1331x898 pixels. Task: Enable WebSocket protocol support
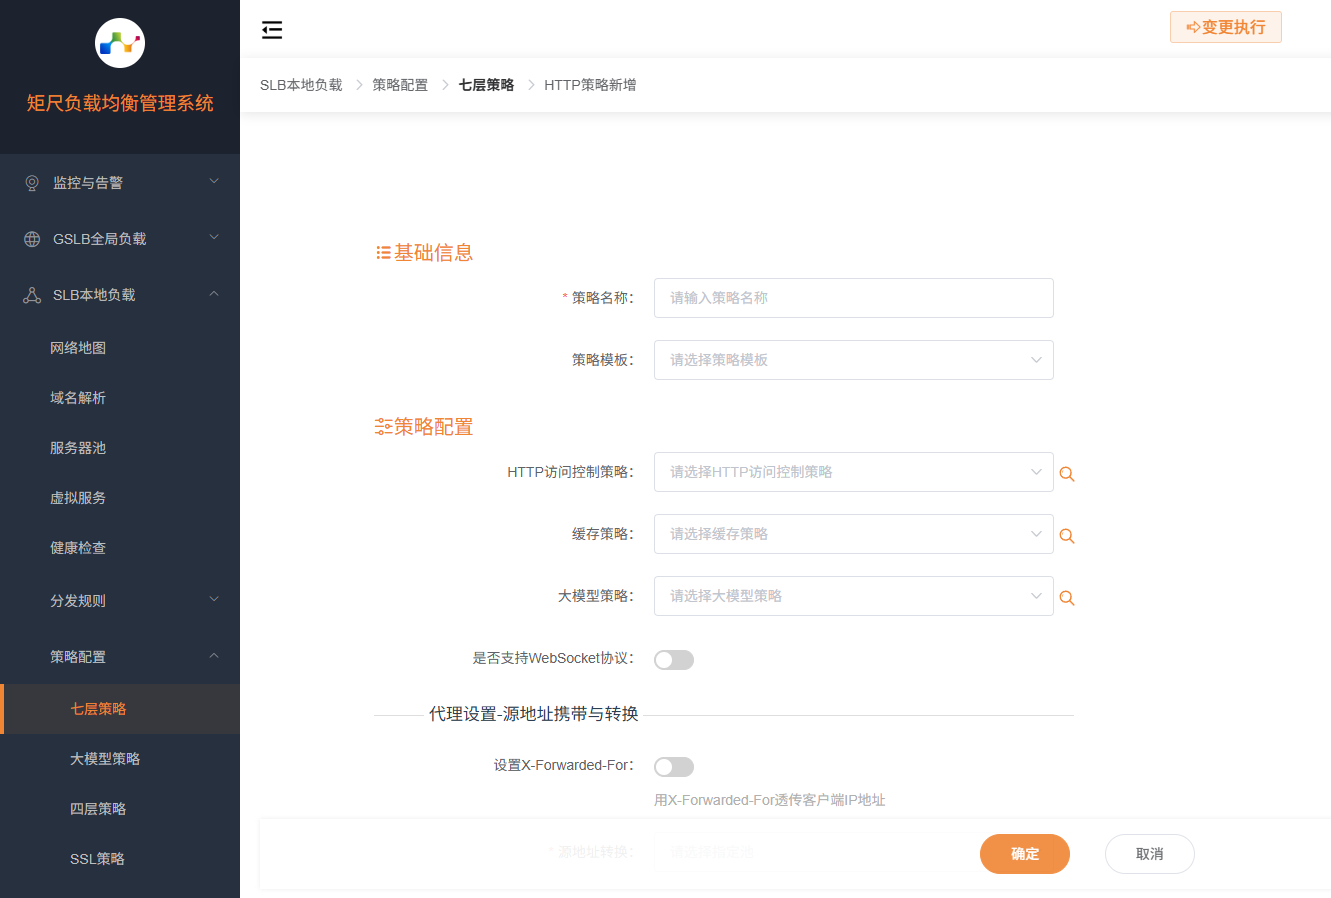(x=673, y=659)
